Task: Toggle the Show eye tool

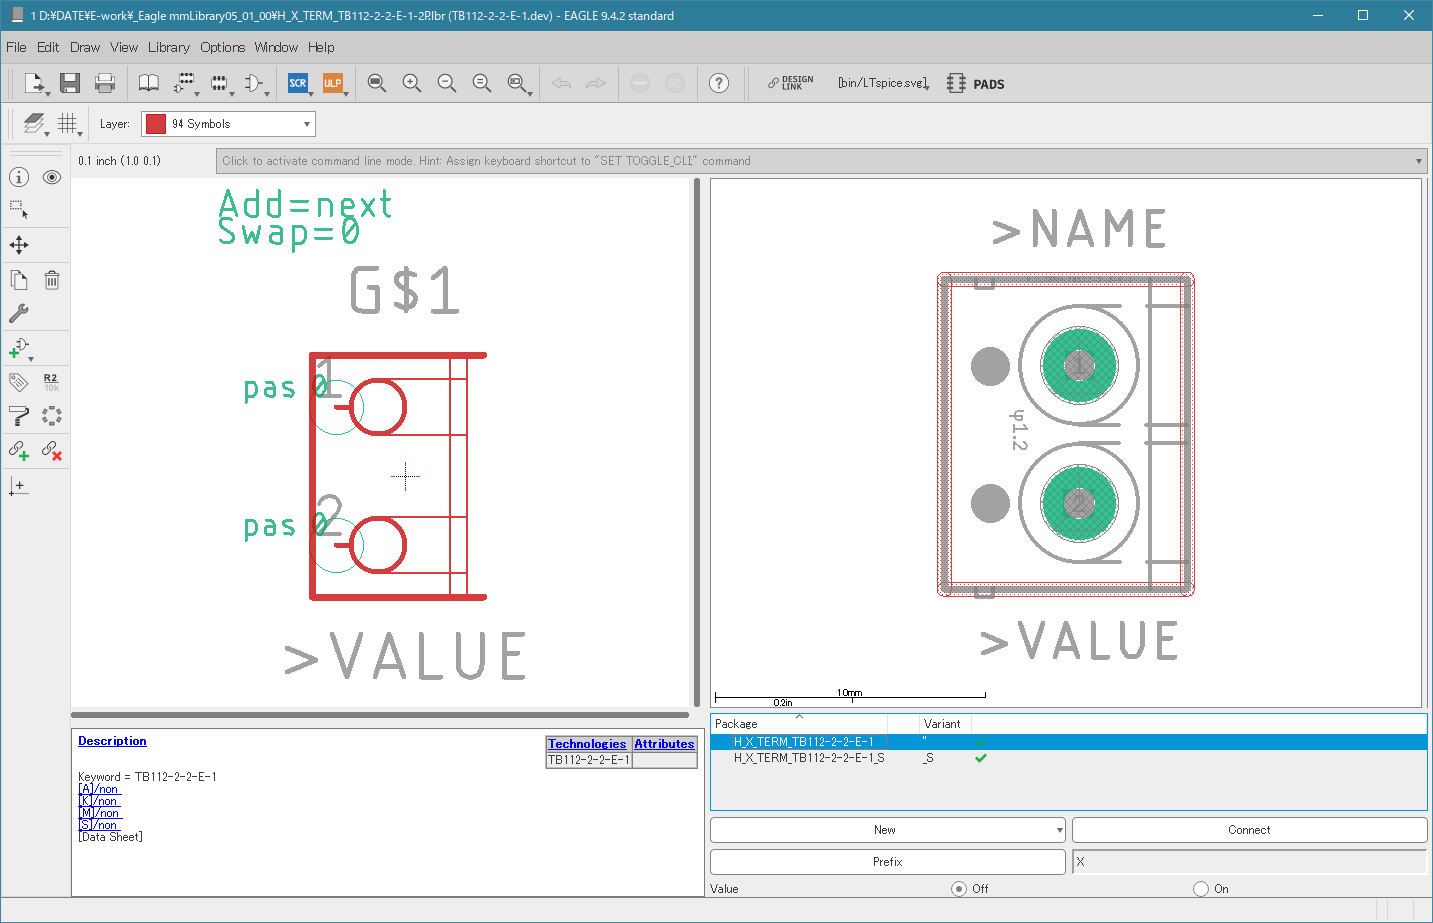Action: [52, 177]
